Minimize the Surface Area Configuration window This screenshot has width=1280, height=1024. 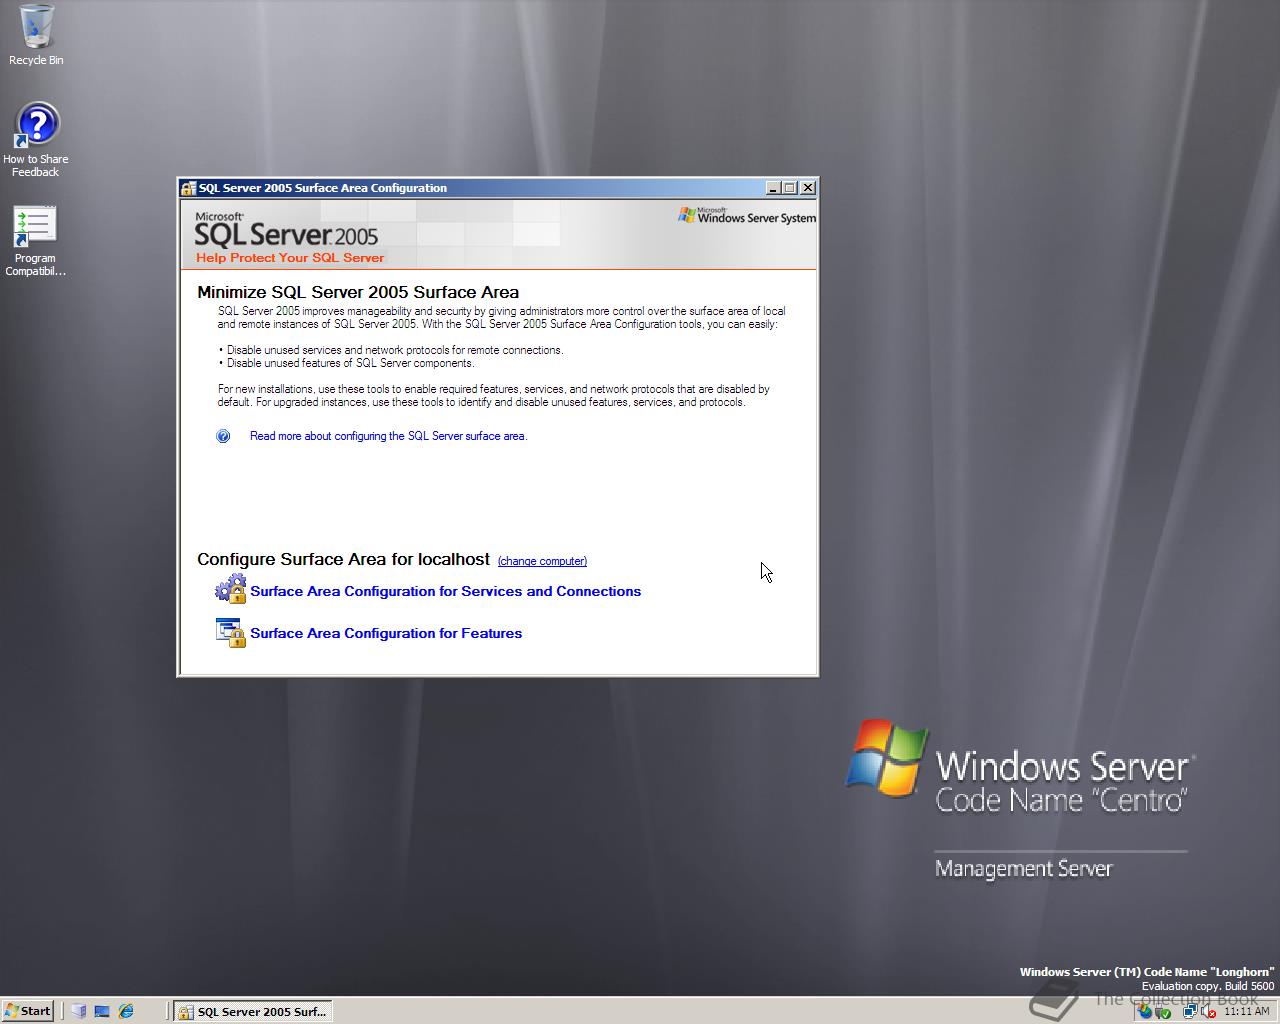(x=773, y=188)
